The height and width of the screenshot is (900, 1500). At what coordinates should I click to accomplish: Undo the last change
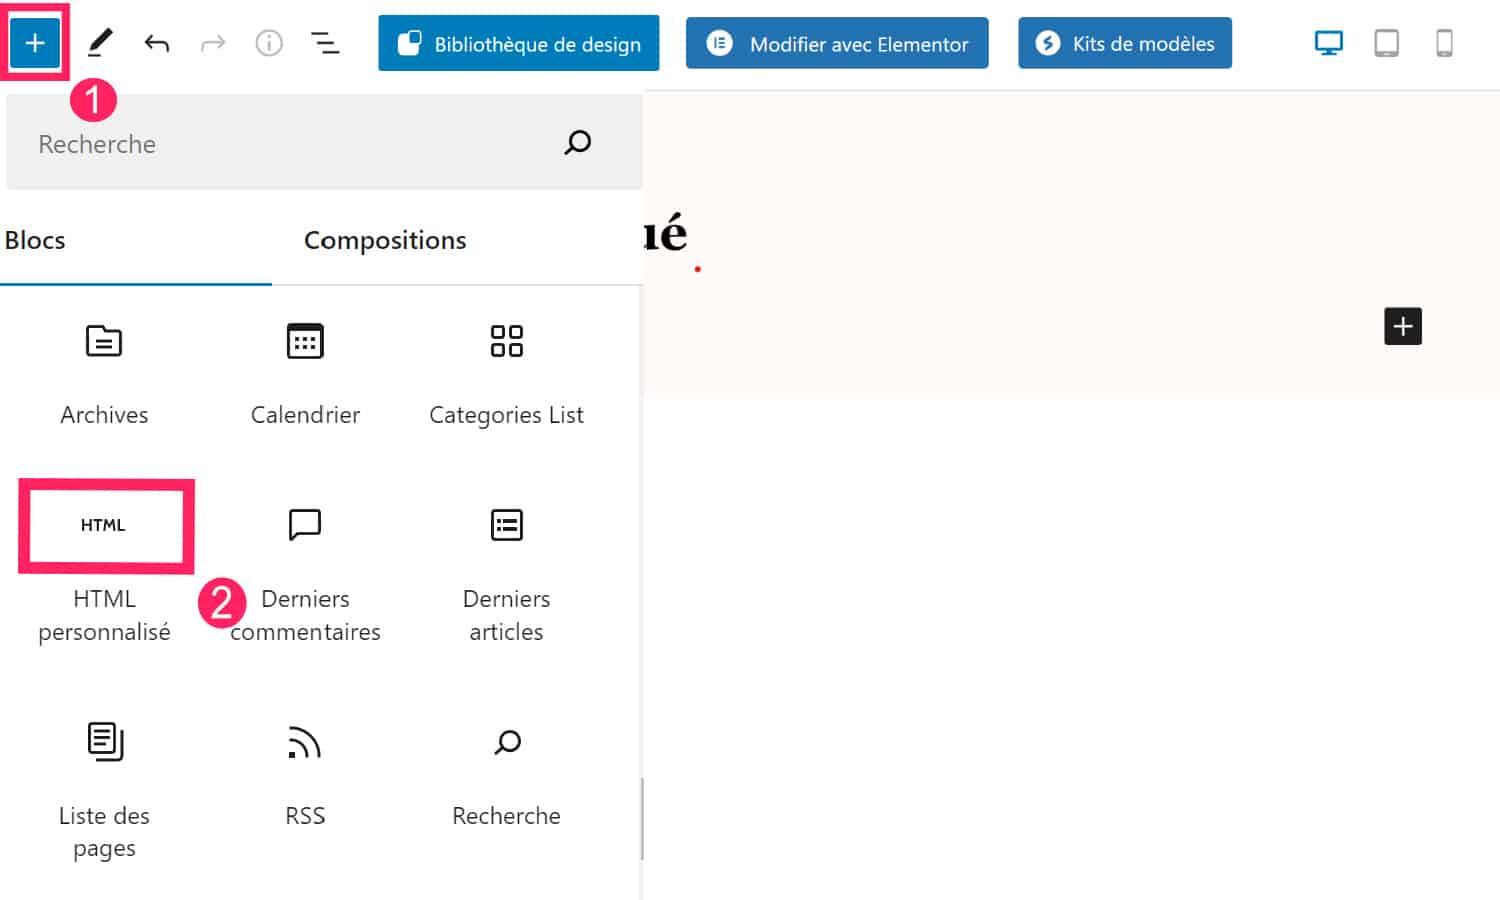[157, 43]
